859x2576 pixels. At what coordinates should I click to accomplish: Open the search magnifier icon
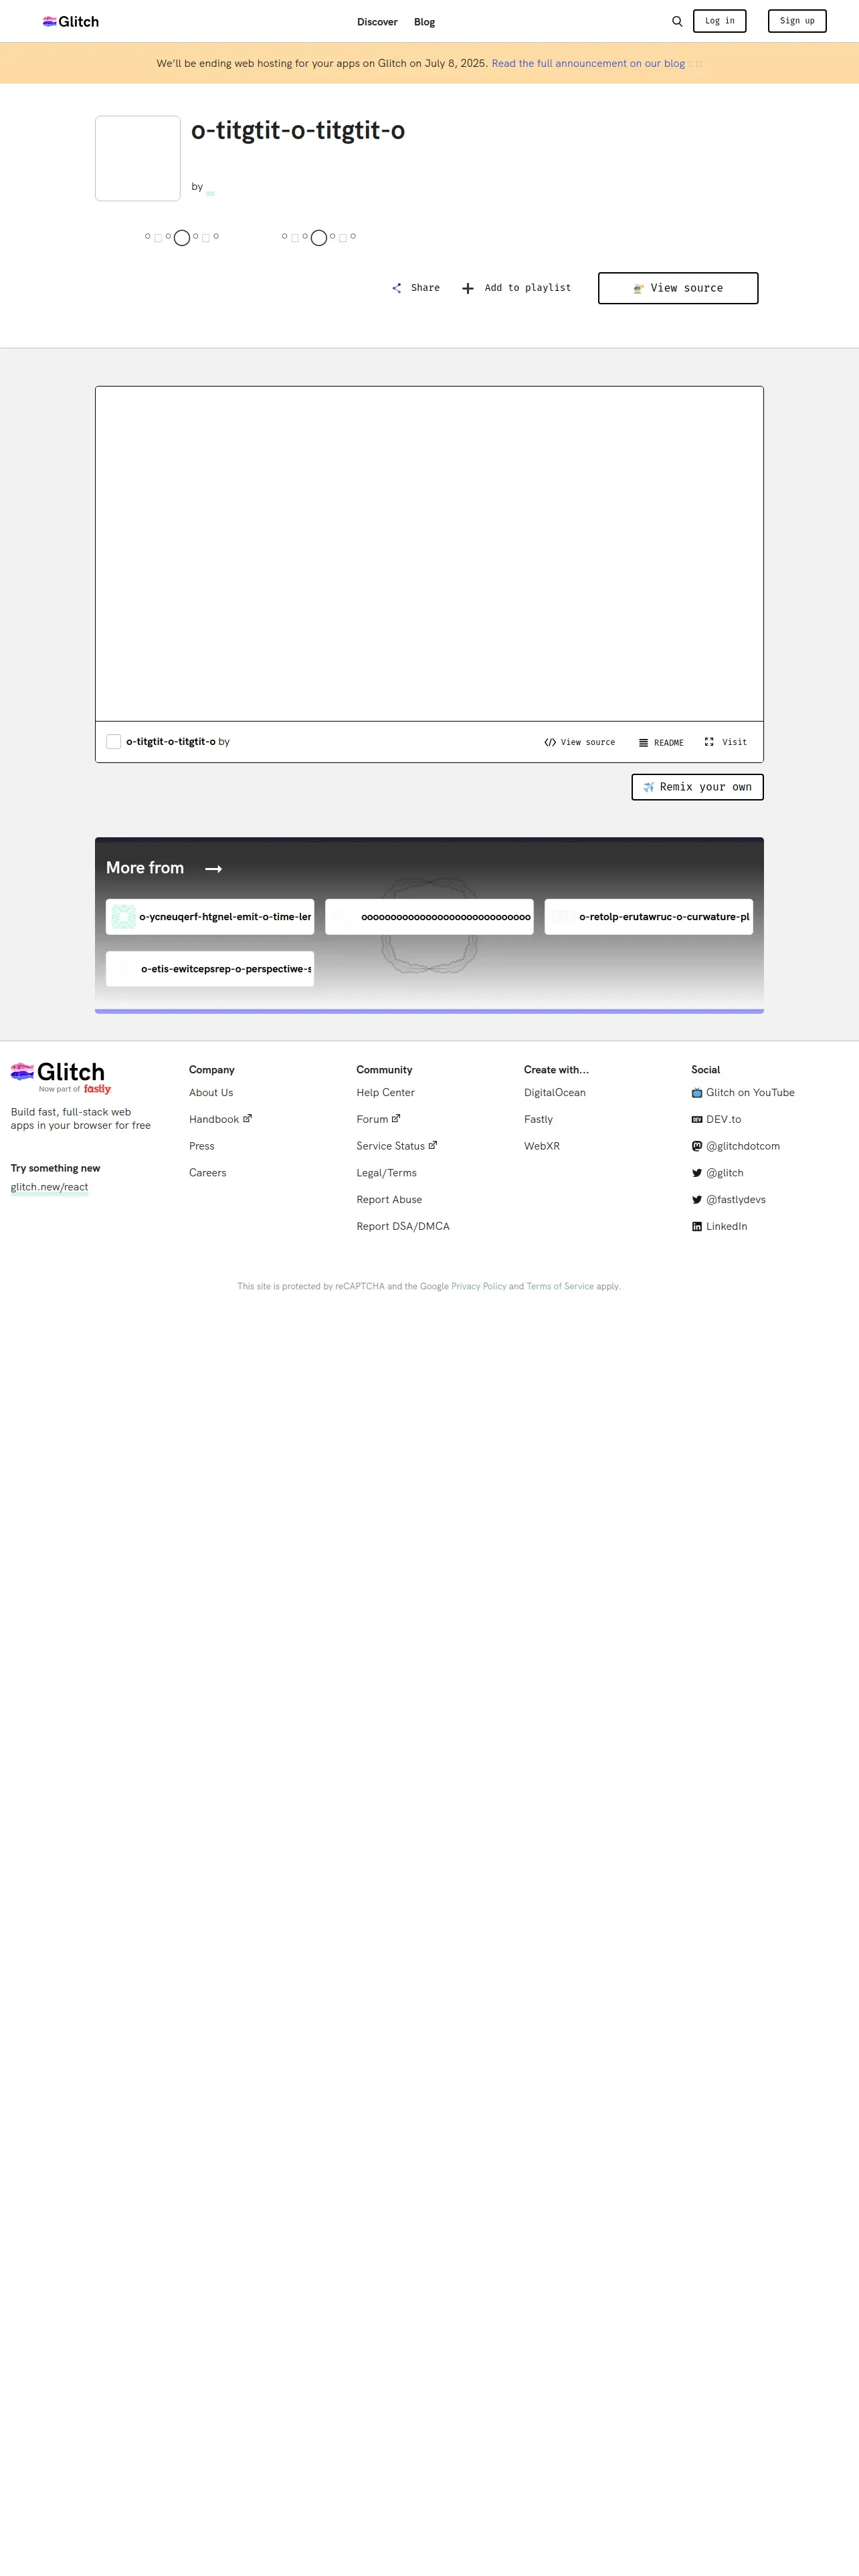677,21
